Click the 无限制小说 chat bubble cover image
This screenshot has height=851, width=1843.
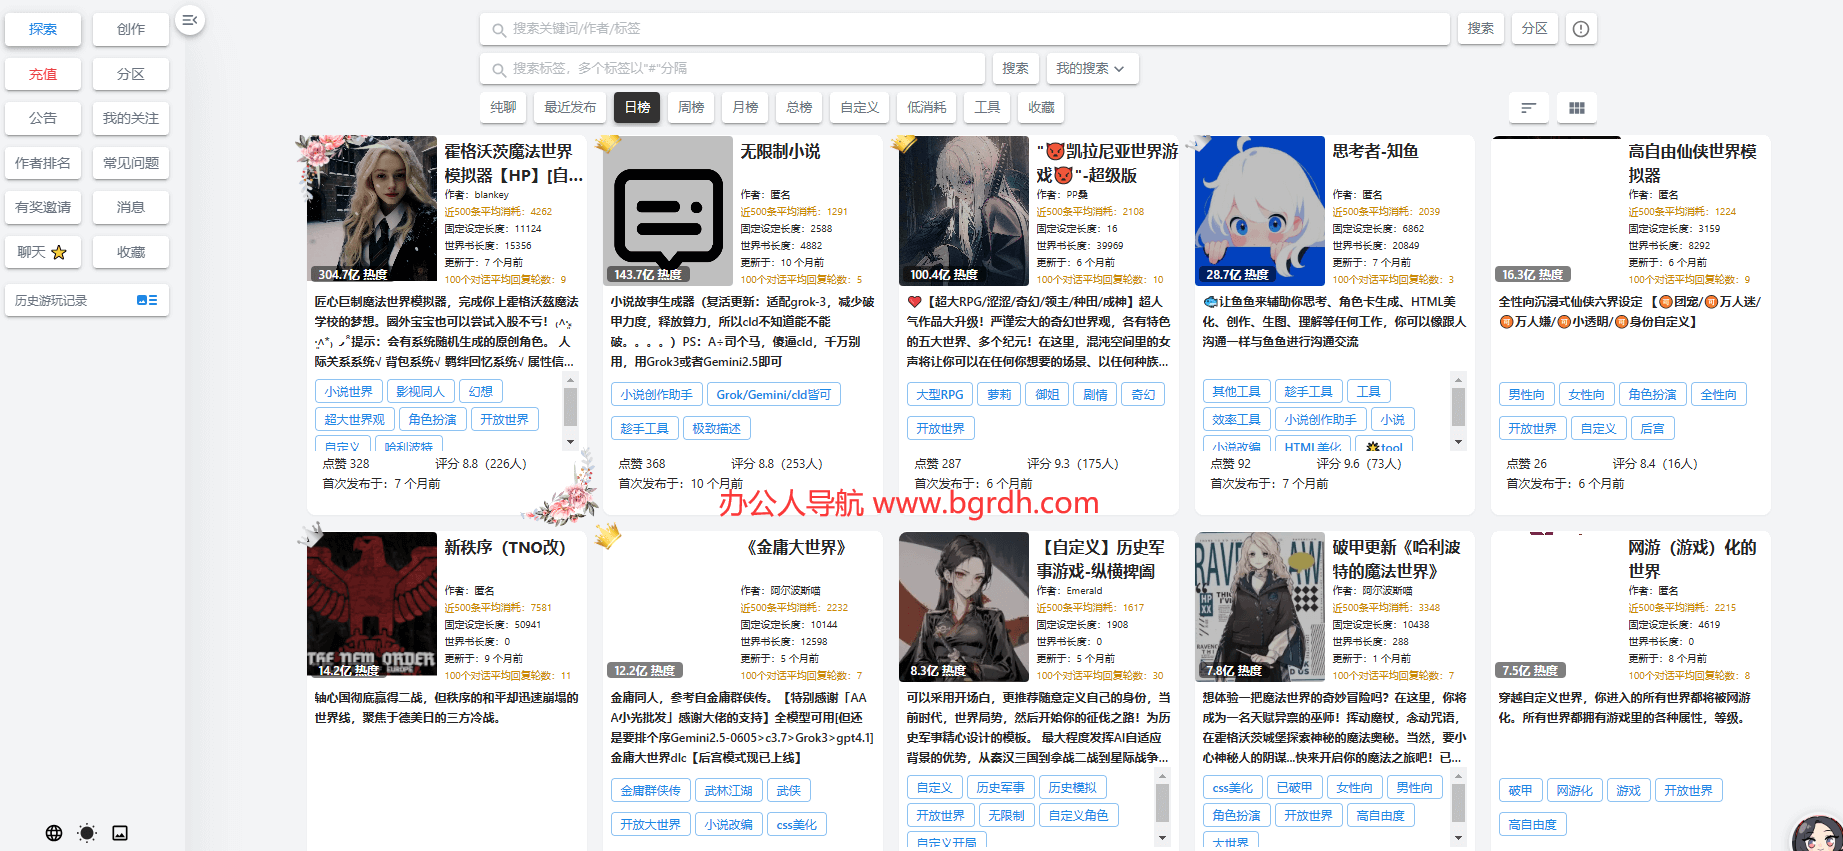pos(668,211)
